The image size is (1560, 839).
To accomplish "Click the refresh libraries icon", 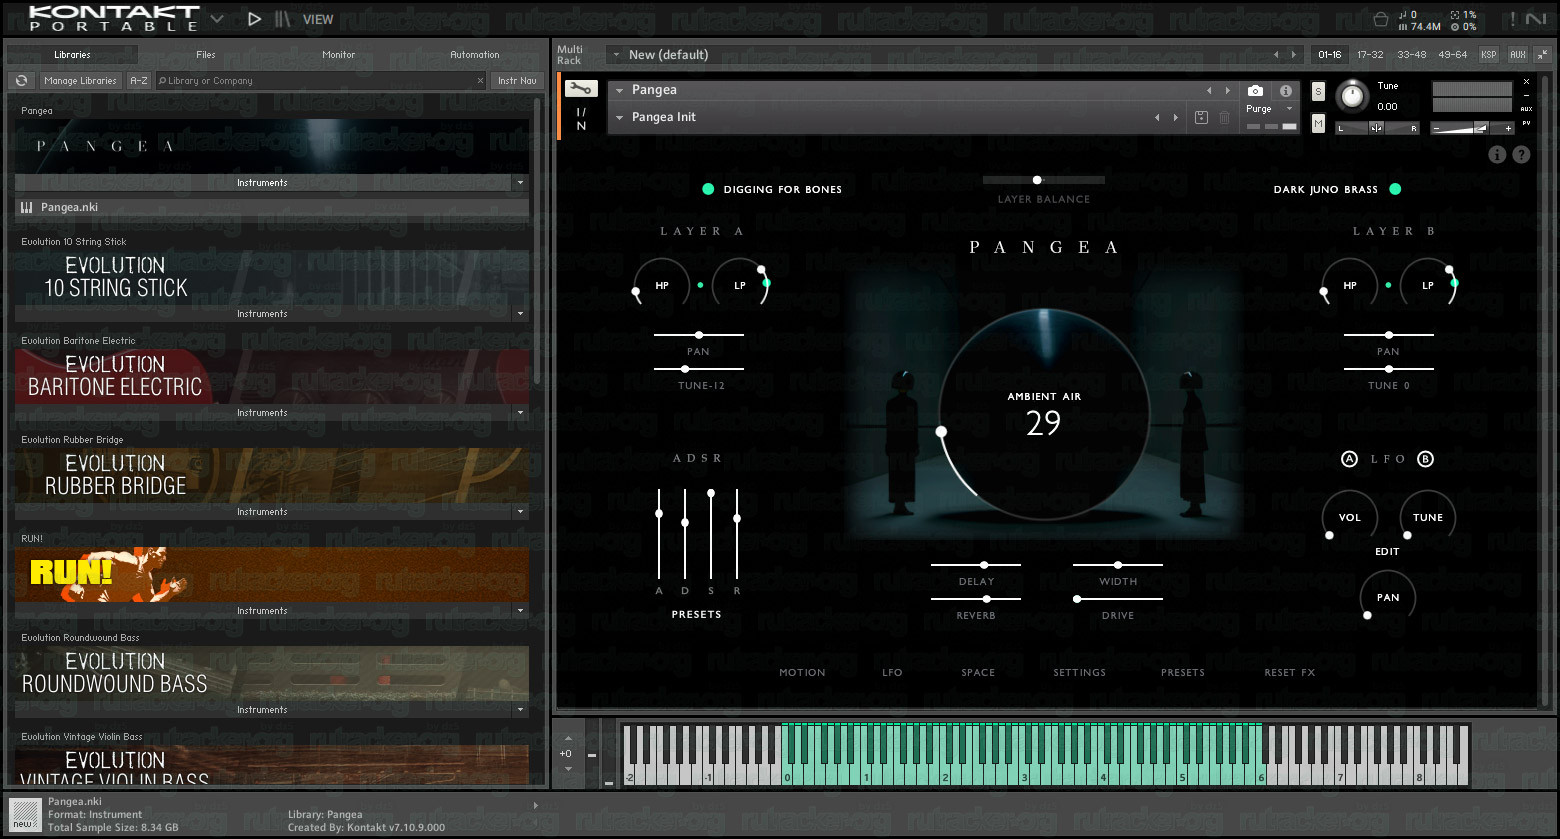I will tap(21, 81).
